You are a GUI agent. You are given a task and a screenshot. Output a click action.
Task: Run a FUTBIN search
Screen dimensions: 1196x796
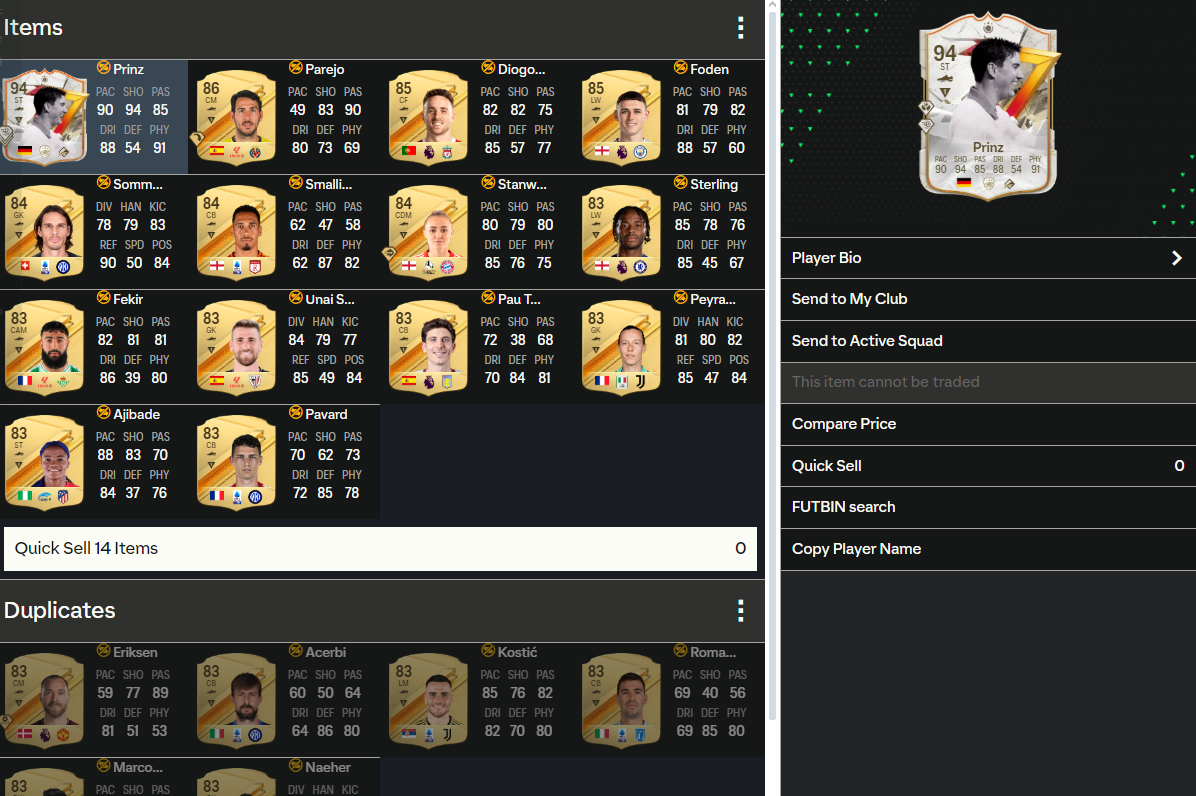pos(988,507)
